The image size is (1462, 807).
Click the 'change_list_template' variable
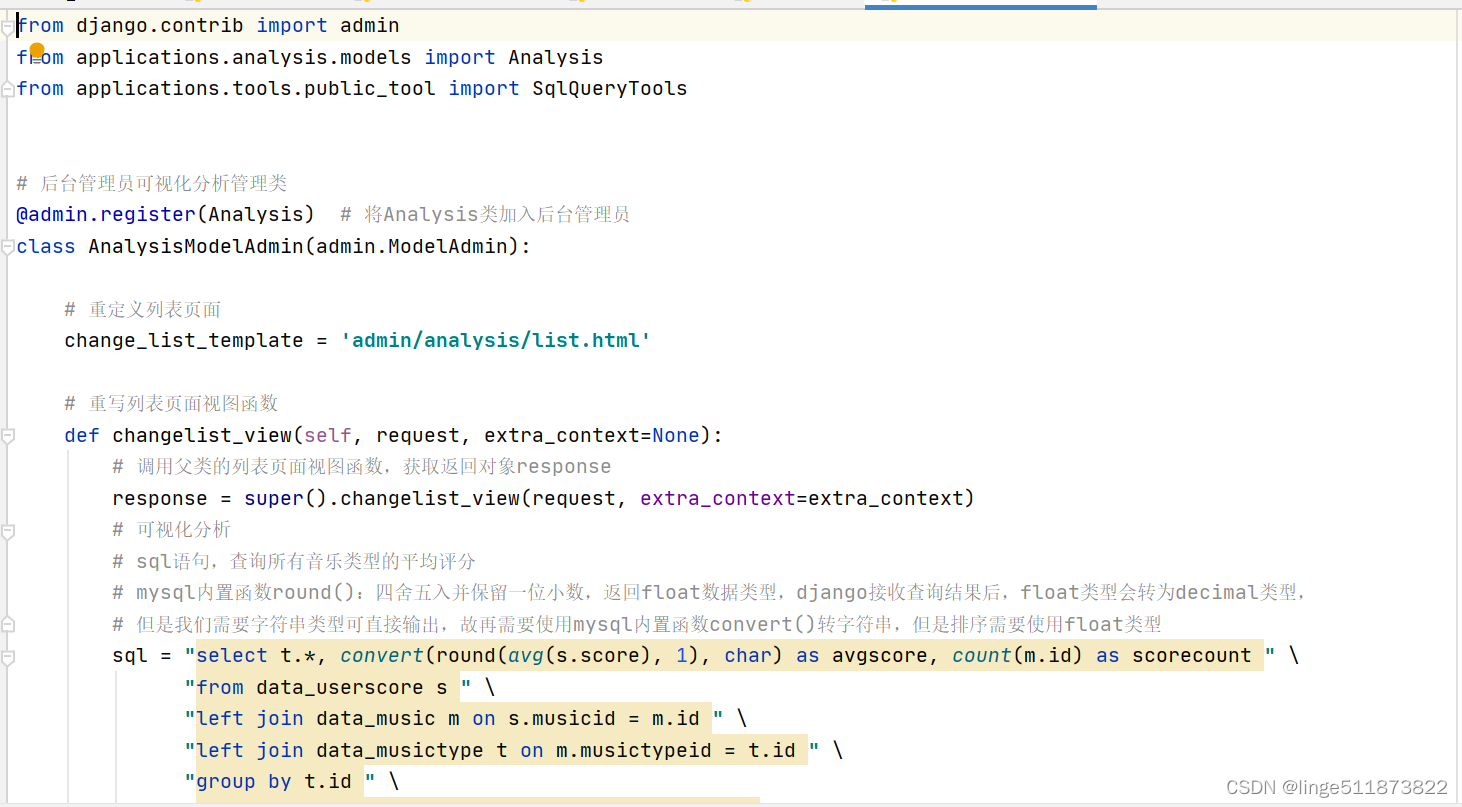pos(184,340)
